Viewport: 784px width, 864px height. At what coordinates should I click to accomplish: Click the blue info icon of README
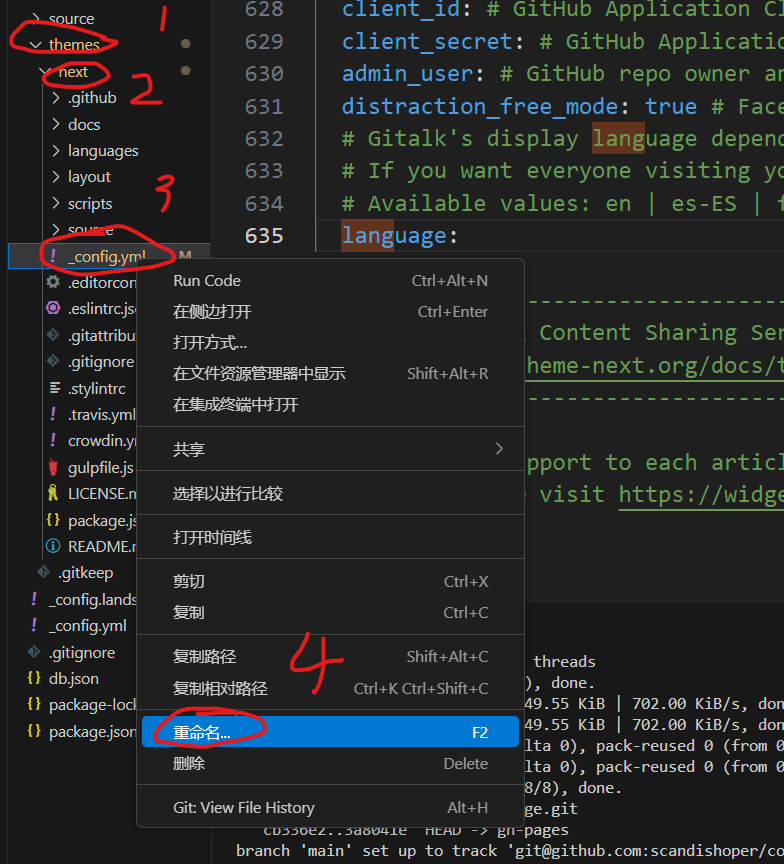click(53, 546)
